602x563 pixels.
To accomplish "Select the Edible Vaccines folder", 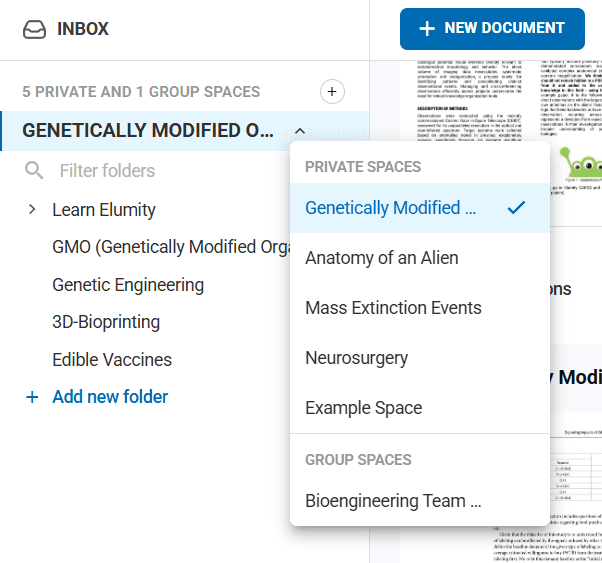I will coord(112,360).
